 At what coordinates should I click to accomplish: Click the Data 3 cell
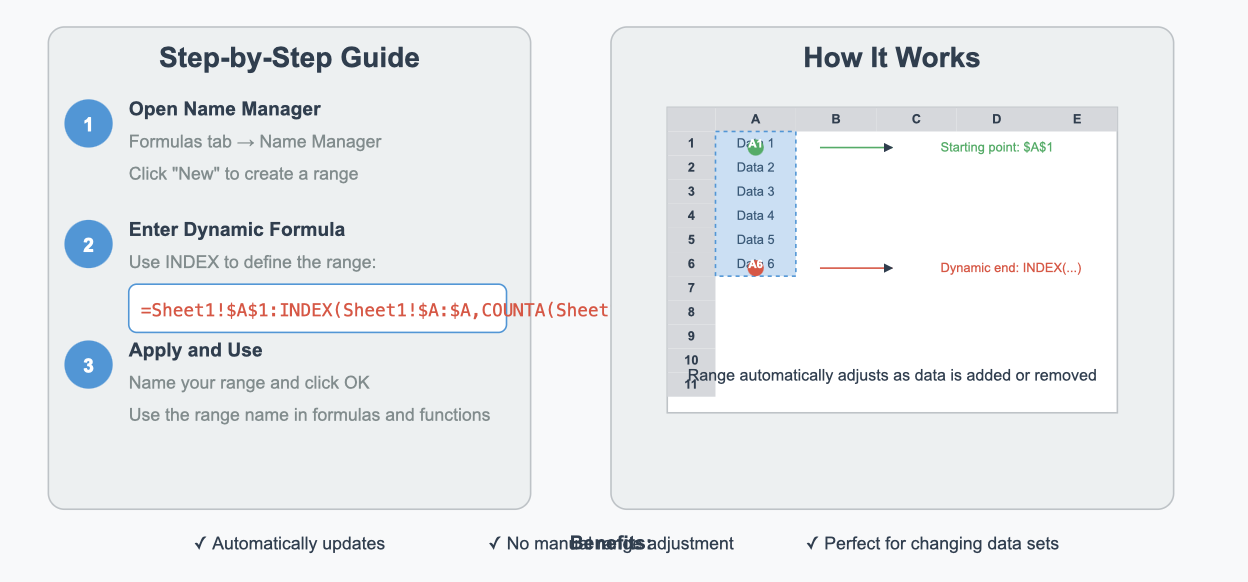click(x=755, y=191)
